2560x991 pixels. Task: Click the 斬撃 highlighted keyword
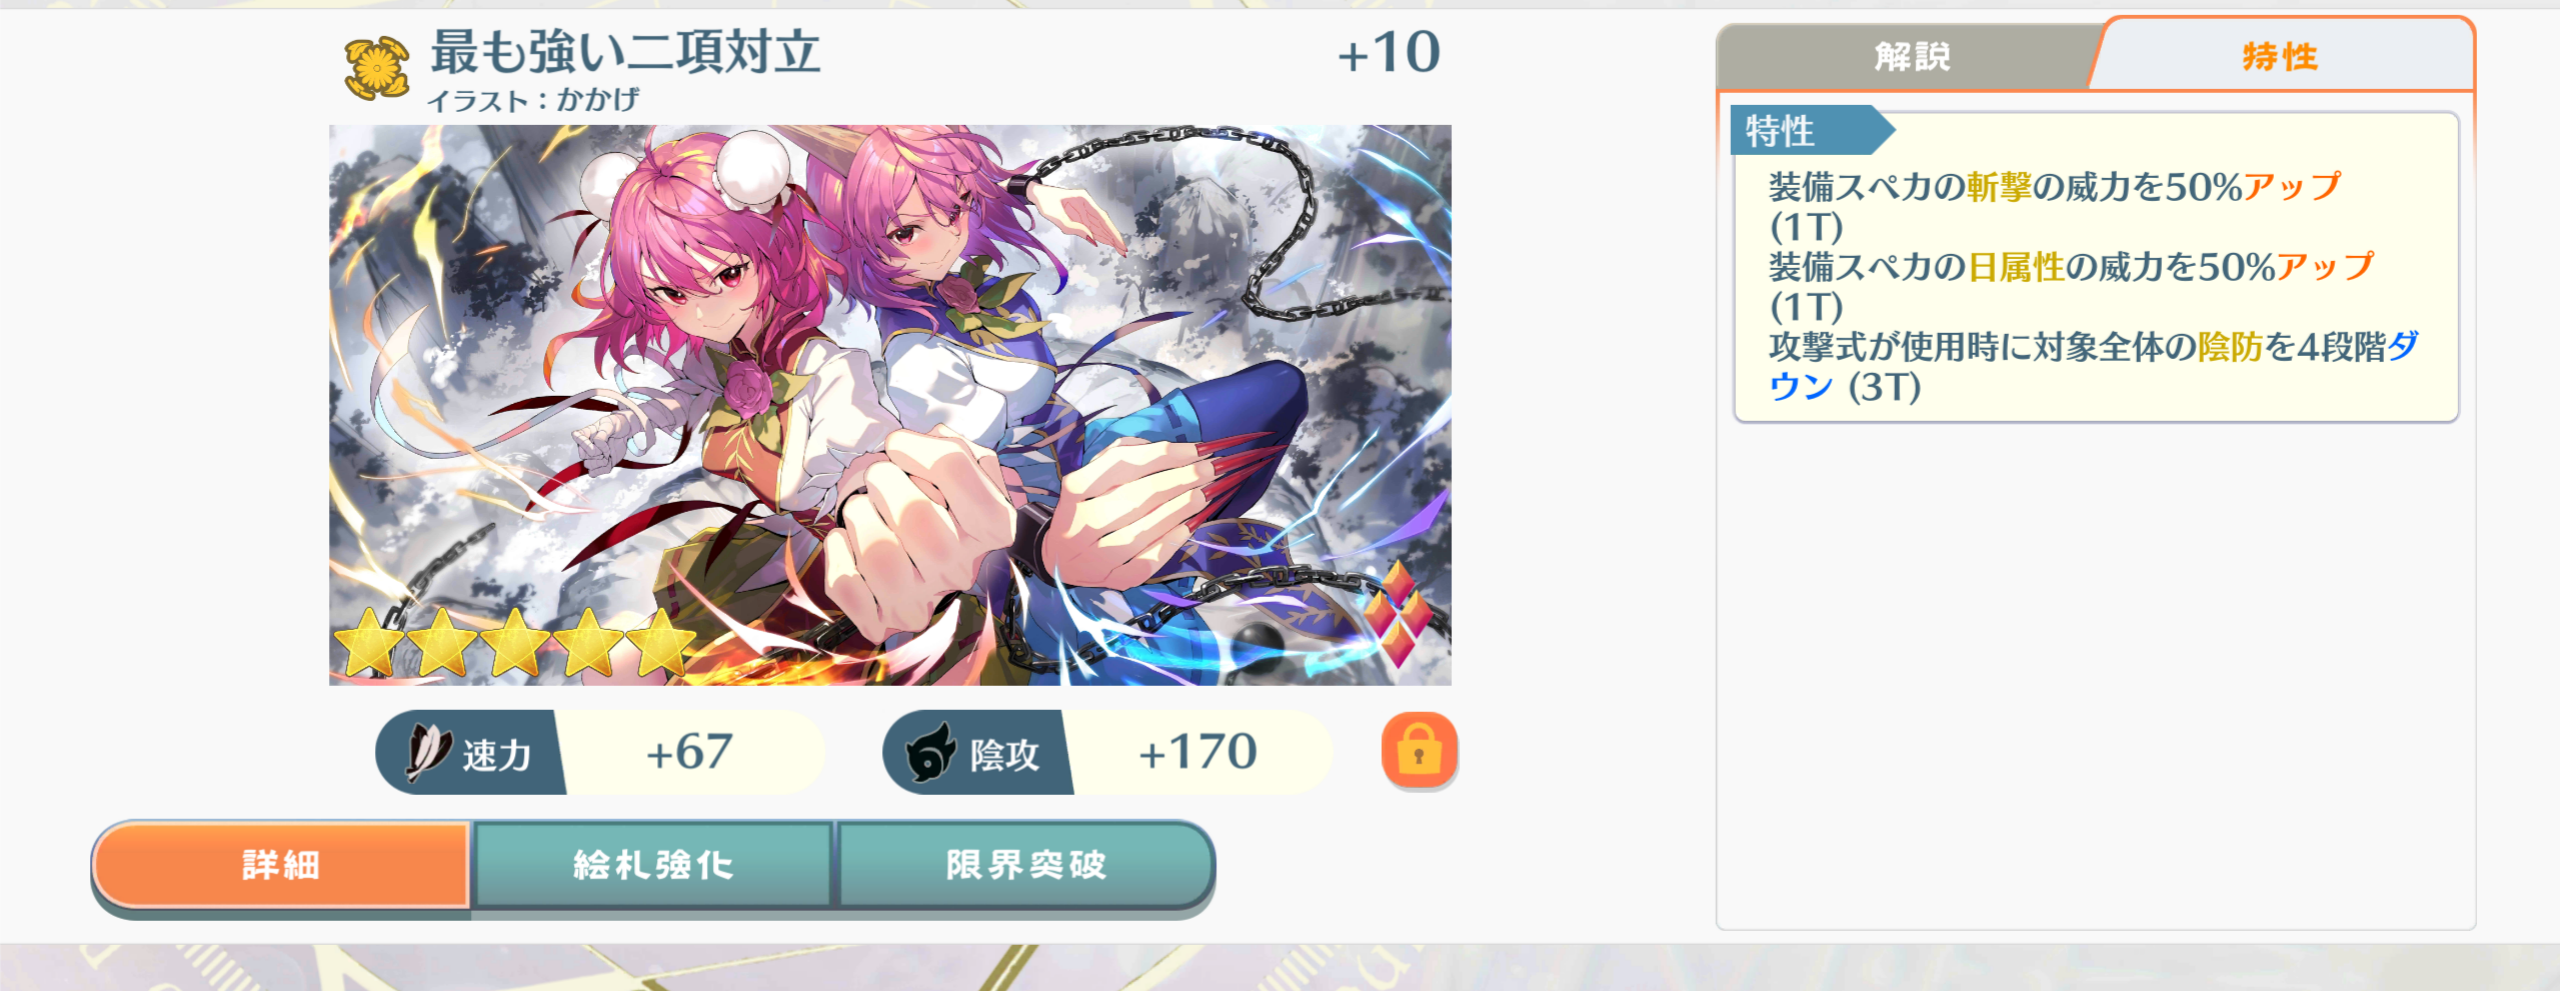(x=1999, y=187)
